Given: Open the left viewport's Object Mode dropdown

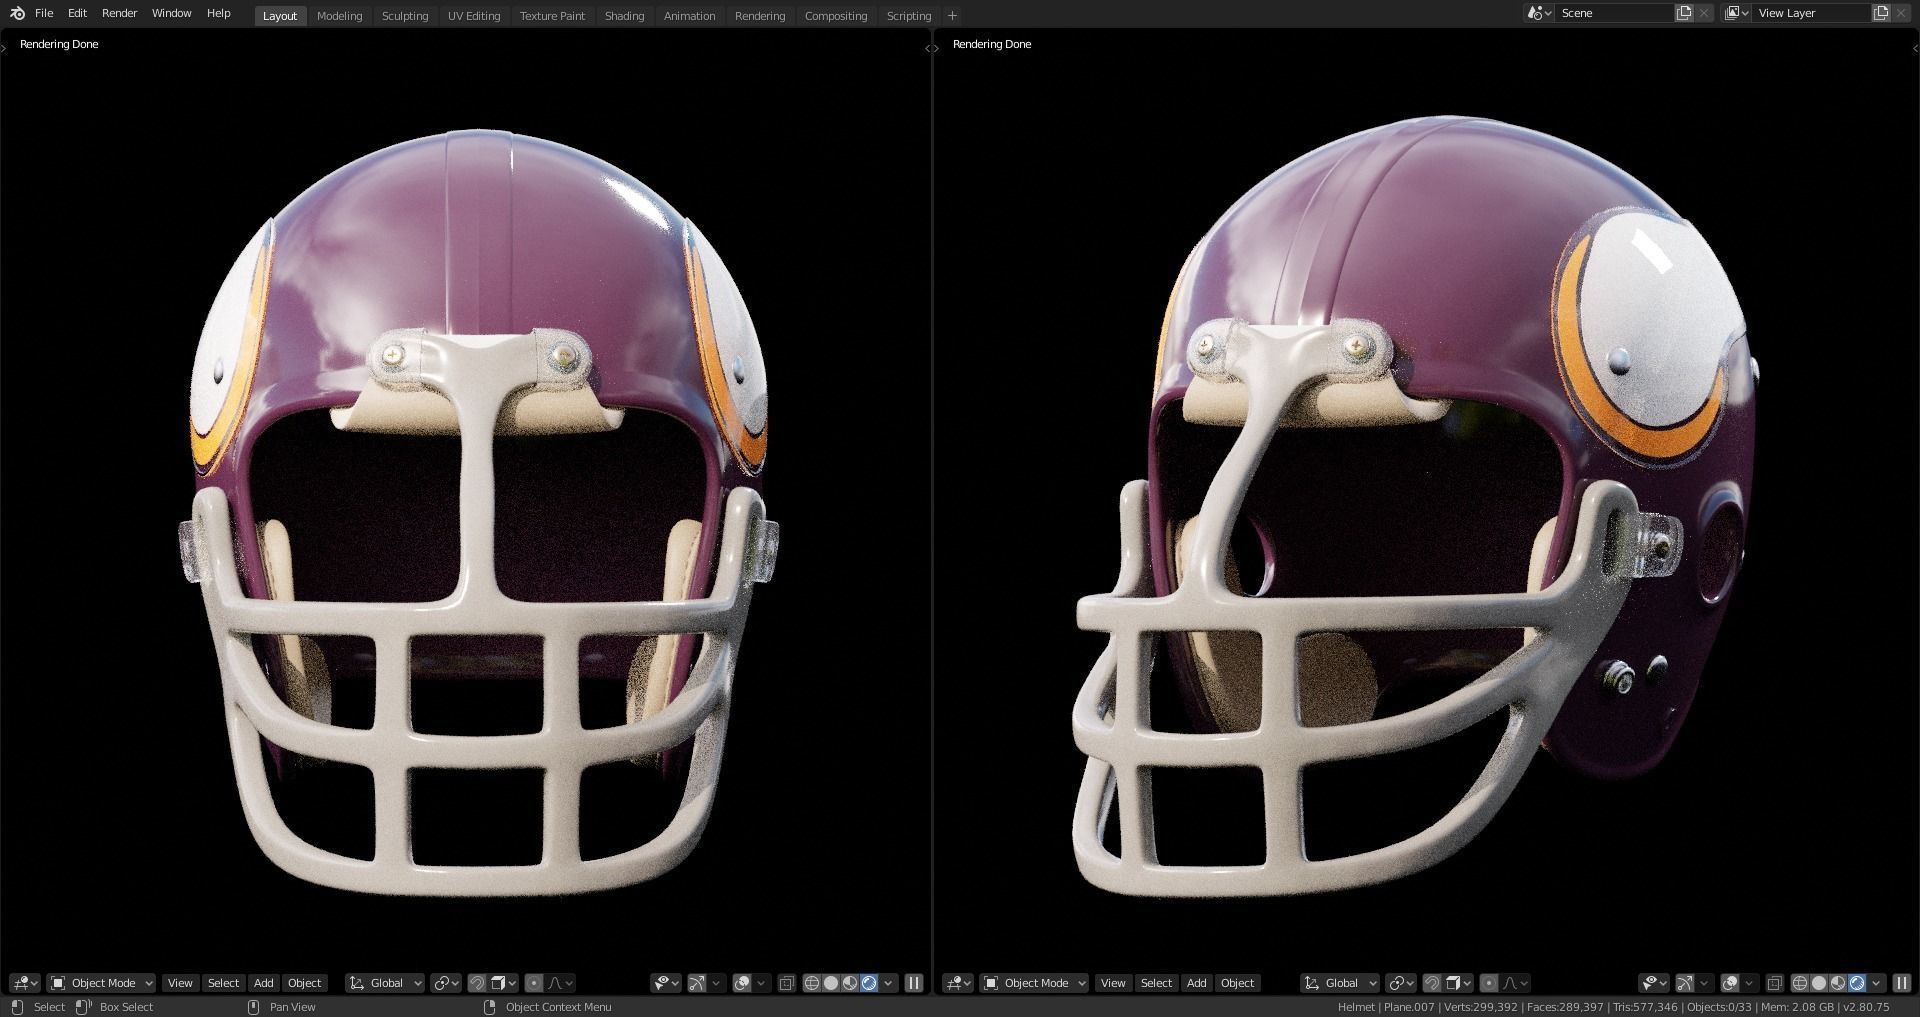Looking at the screenshot, I should click(x=101, y=983).
